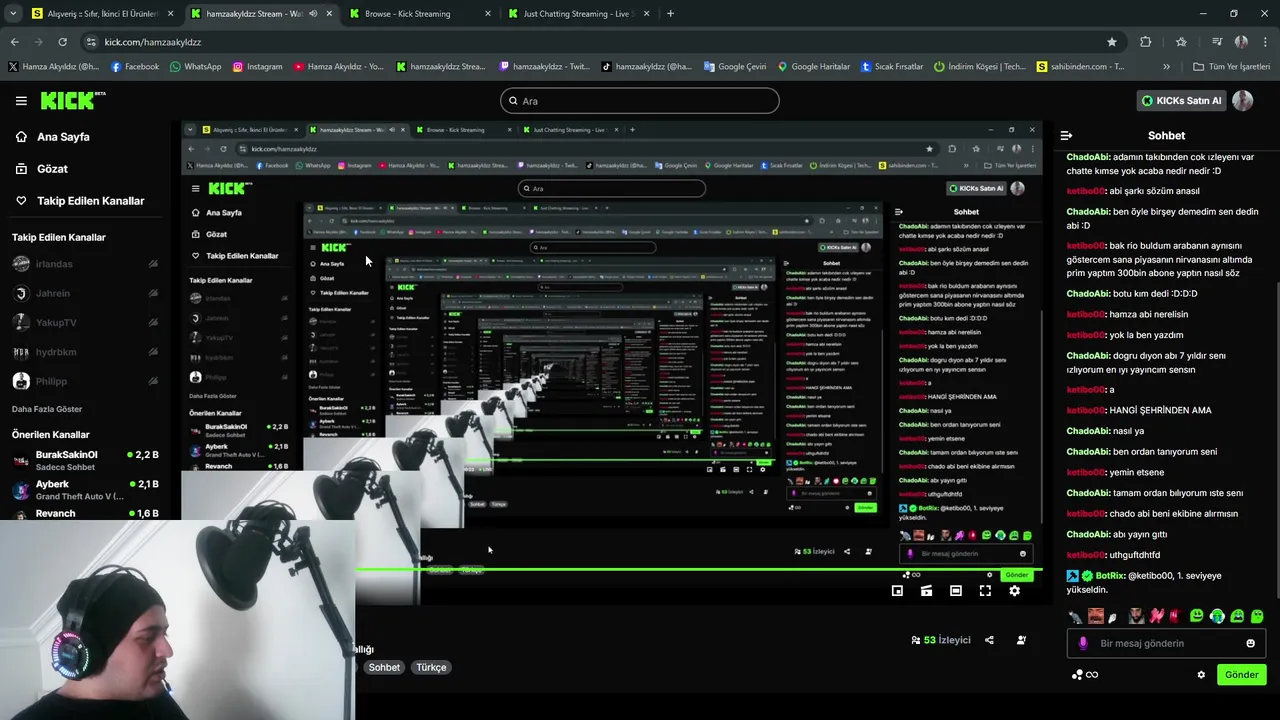Image resolution: width=1280 pixels, height=720 pixels.
Task: Expand Daha Fazla Göster in followed channels
Action: [x=47, y=409]
